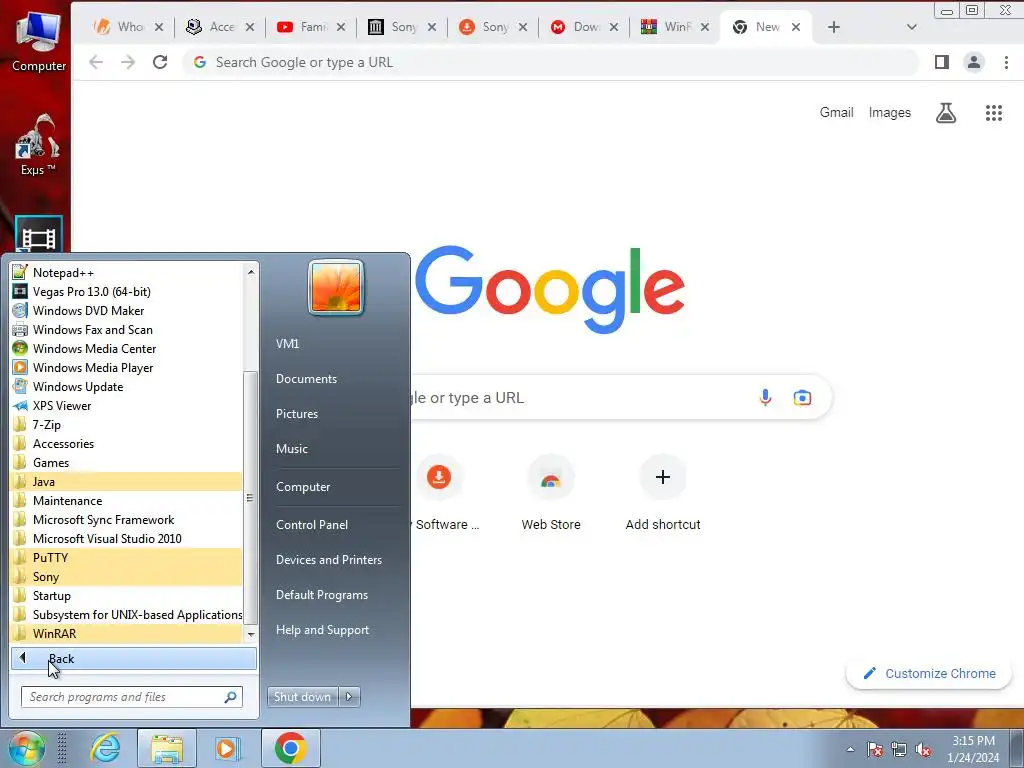Click Chrome's back navigation arrow
This screenshot has width=1024, height=768.
click(96, 62)
